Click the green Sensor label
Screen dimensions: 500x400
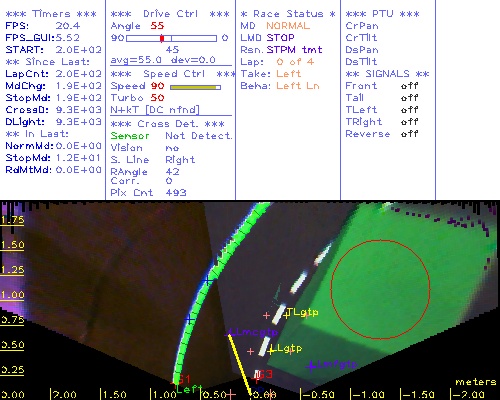point(130,136)
